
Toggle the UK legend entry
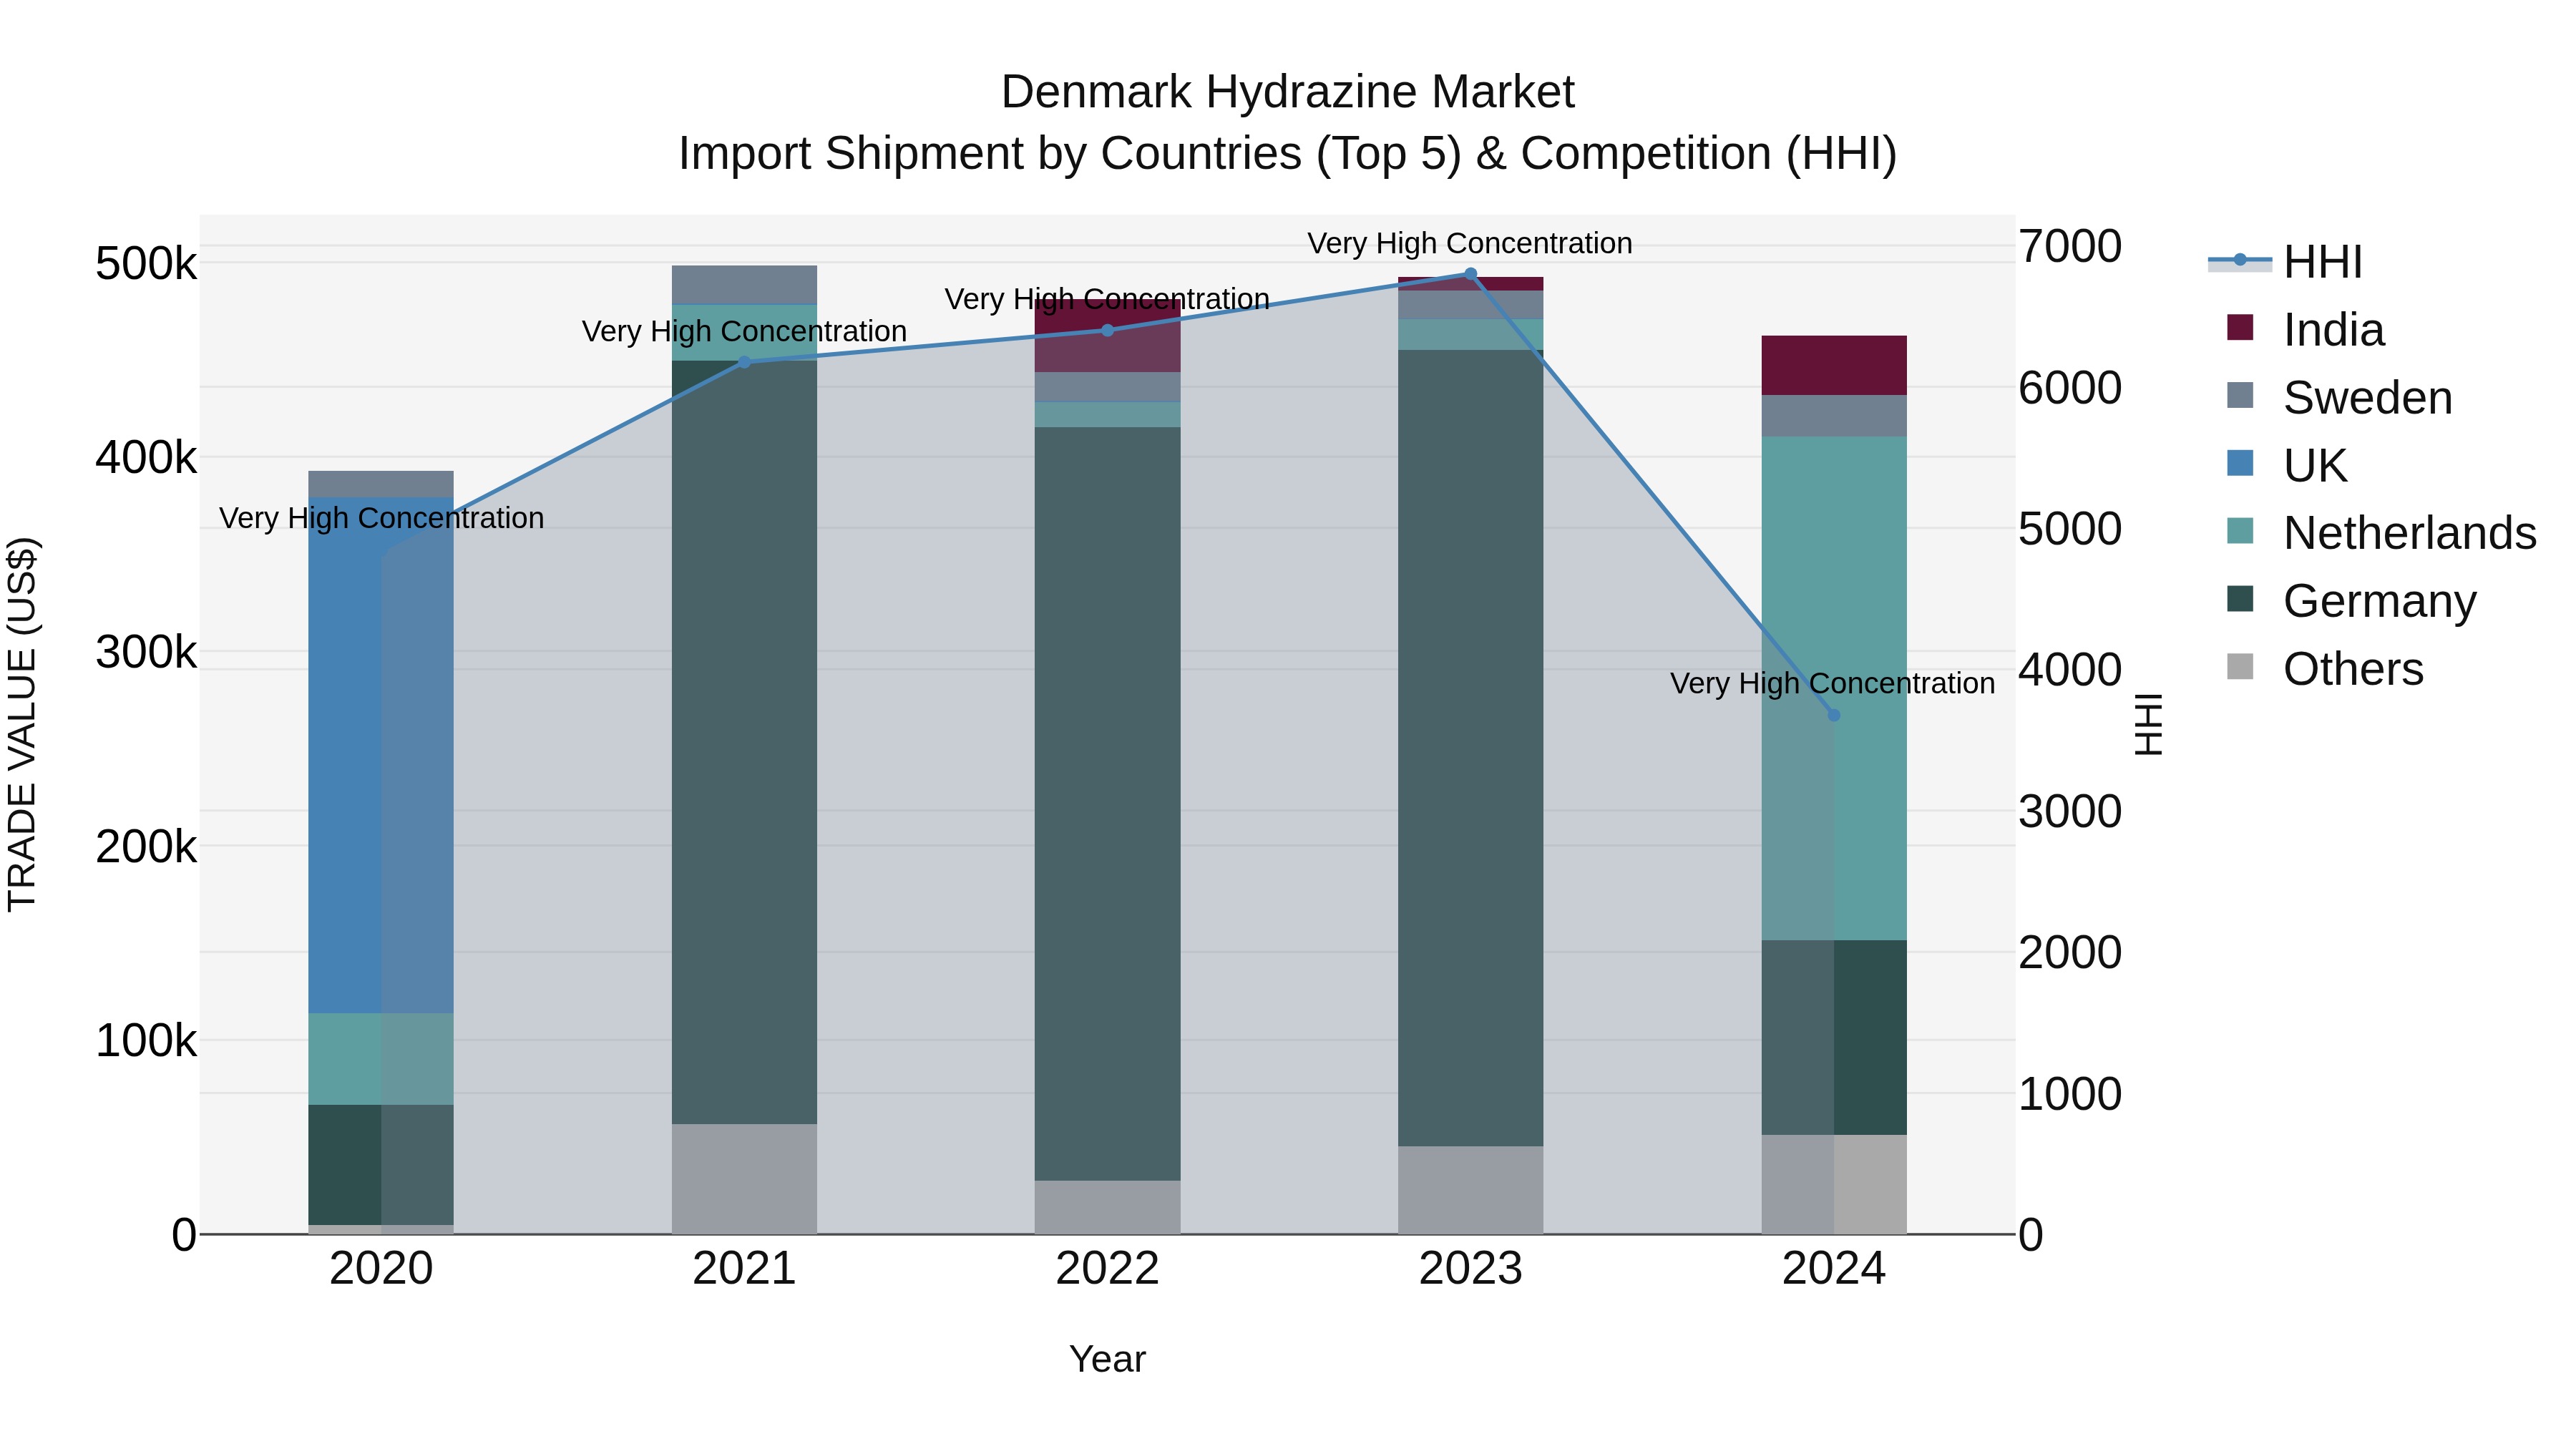click(2287, 466)
